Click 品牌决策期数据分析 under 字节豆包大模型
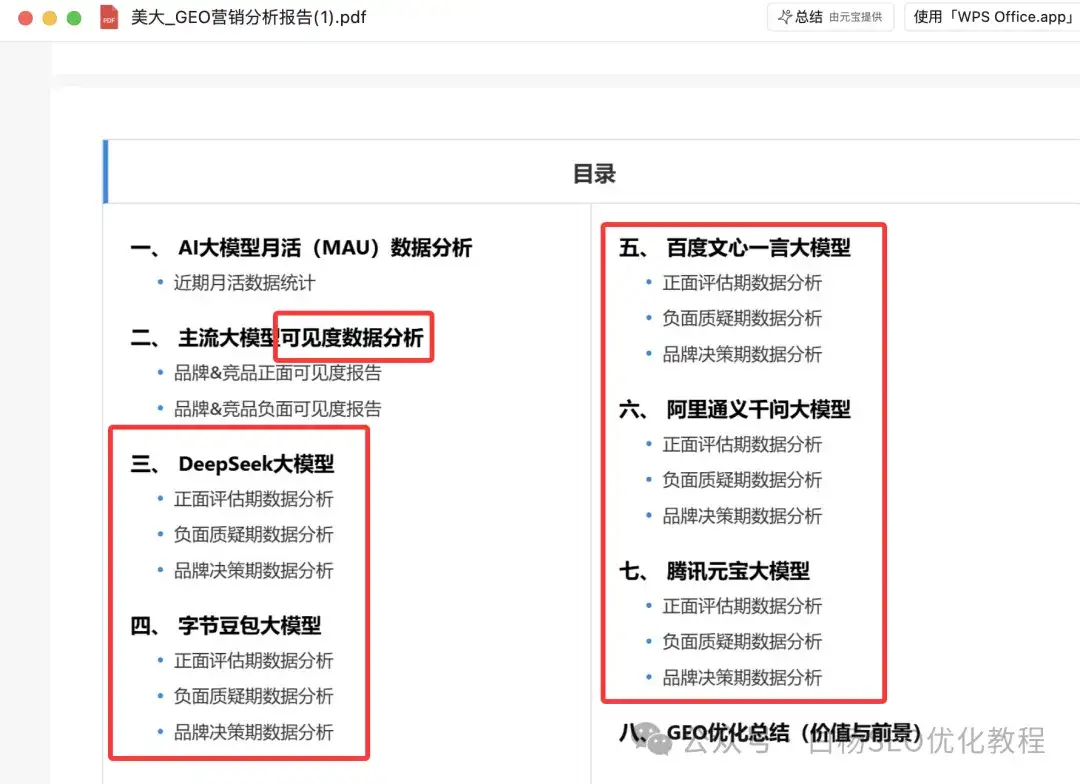The image size is (1080, 784). click(x=253, y=732)
